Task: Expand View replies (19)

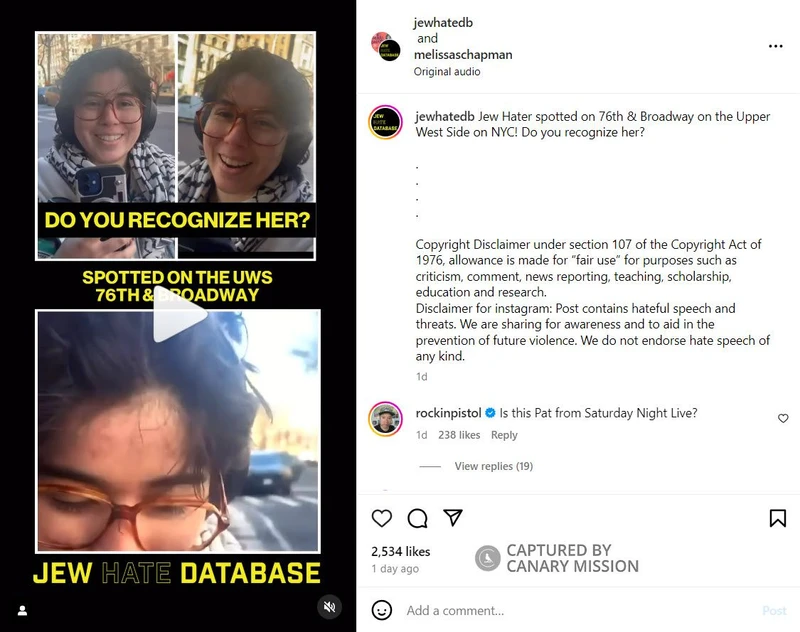Action: [x=494, y=466]
